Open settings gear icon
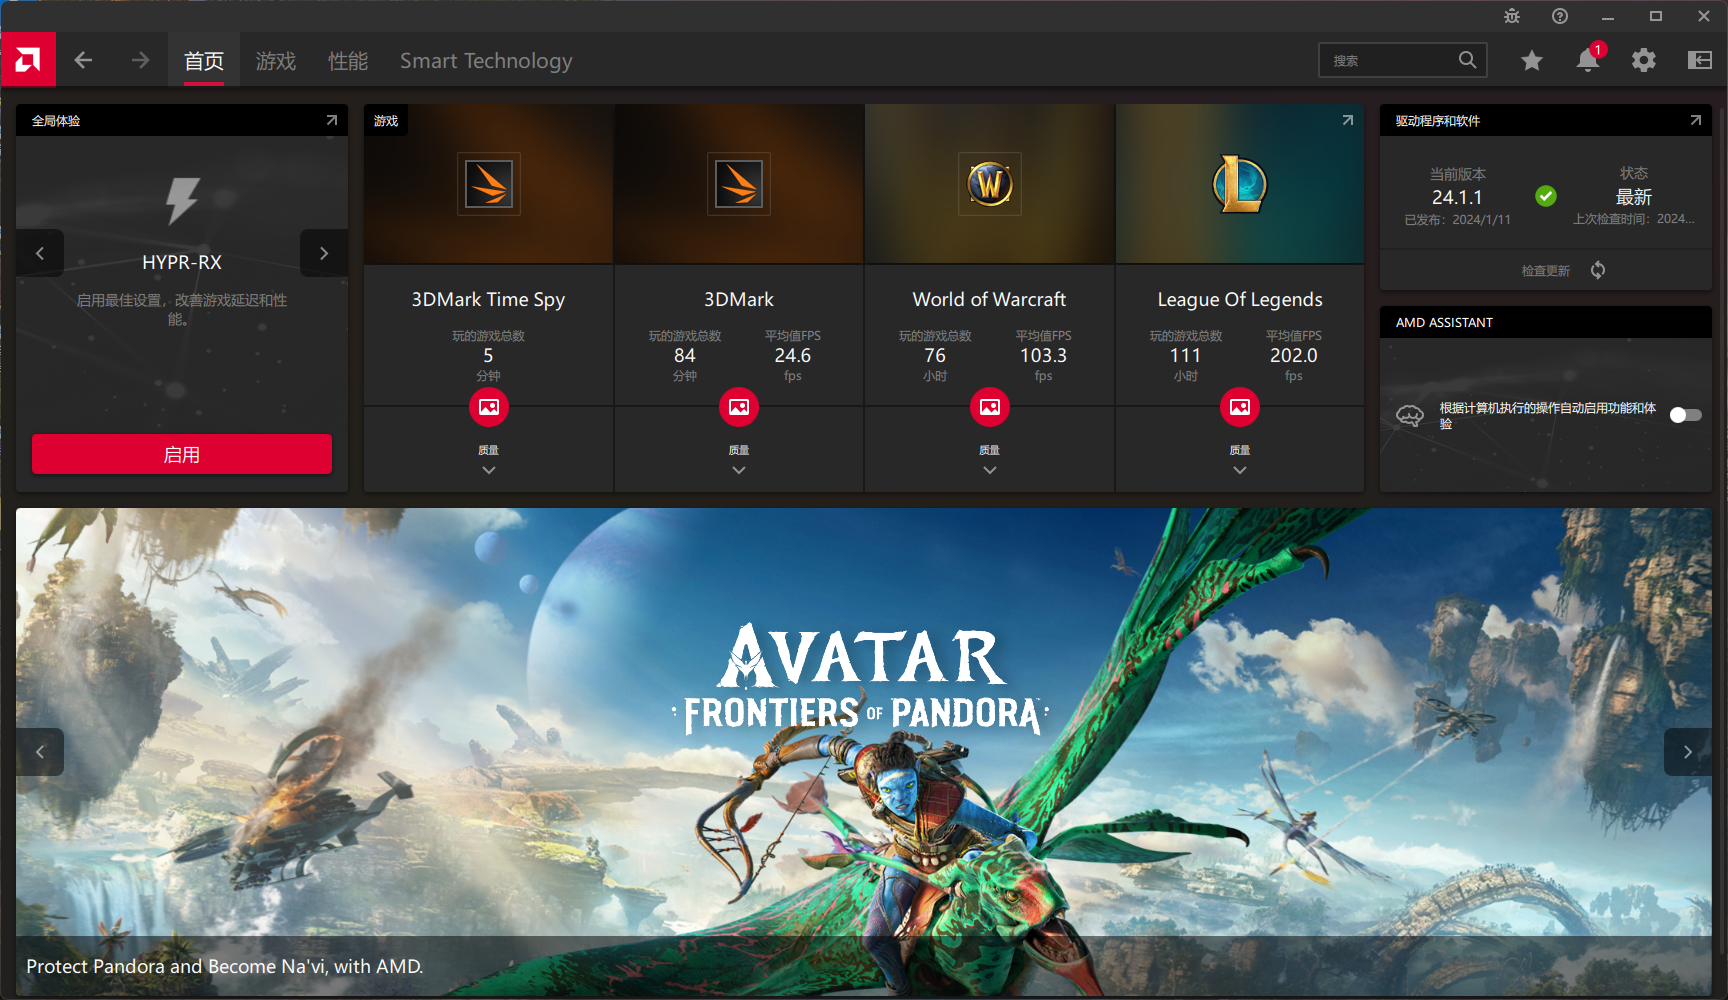1728x1000 pixels. [1643, 60]
